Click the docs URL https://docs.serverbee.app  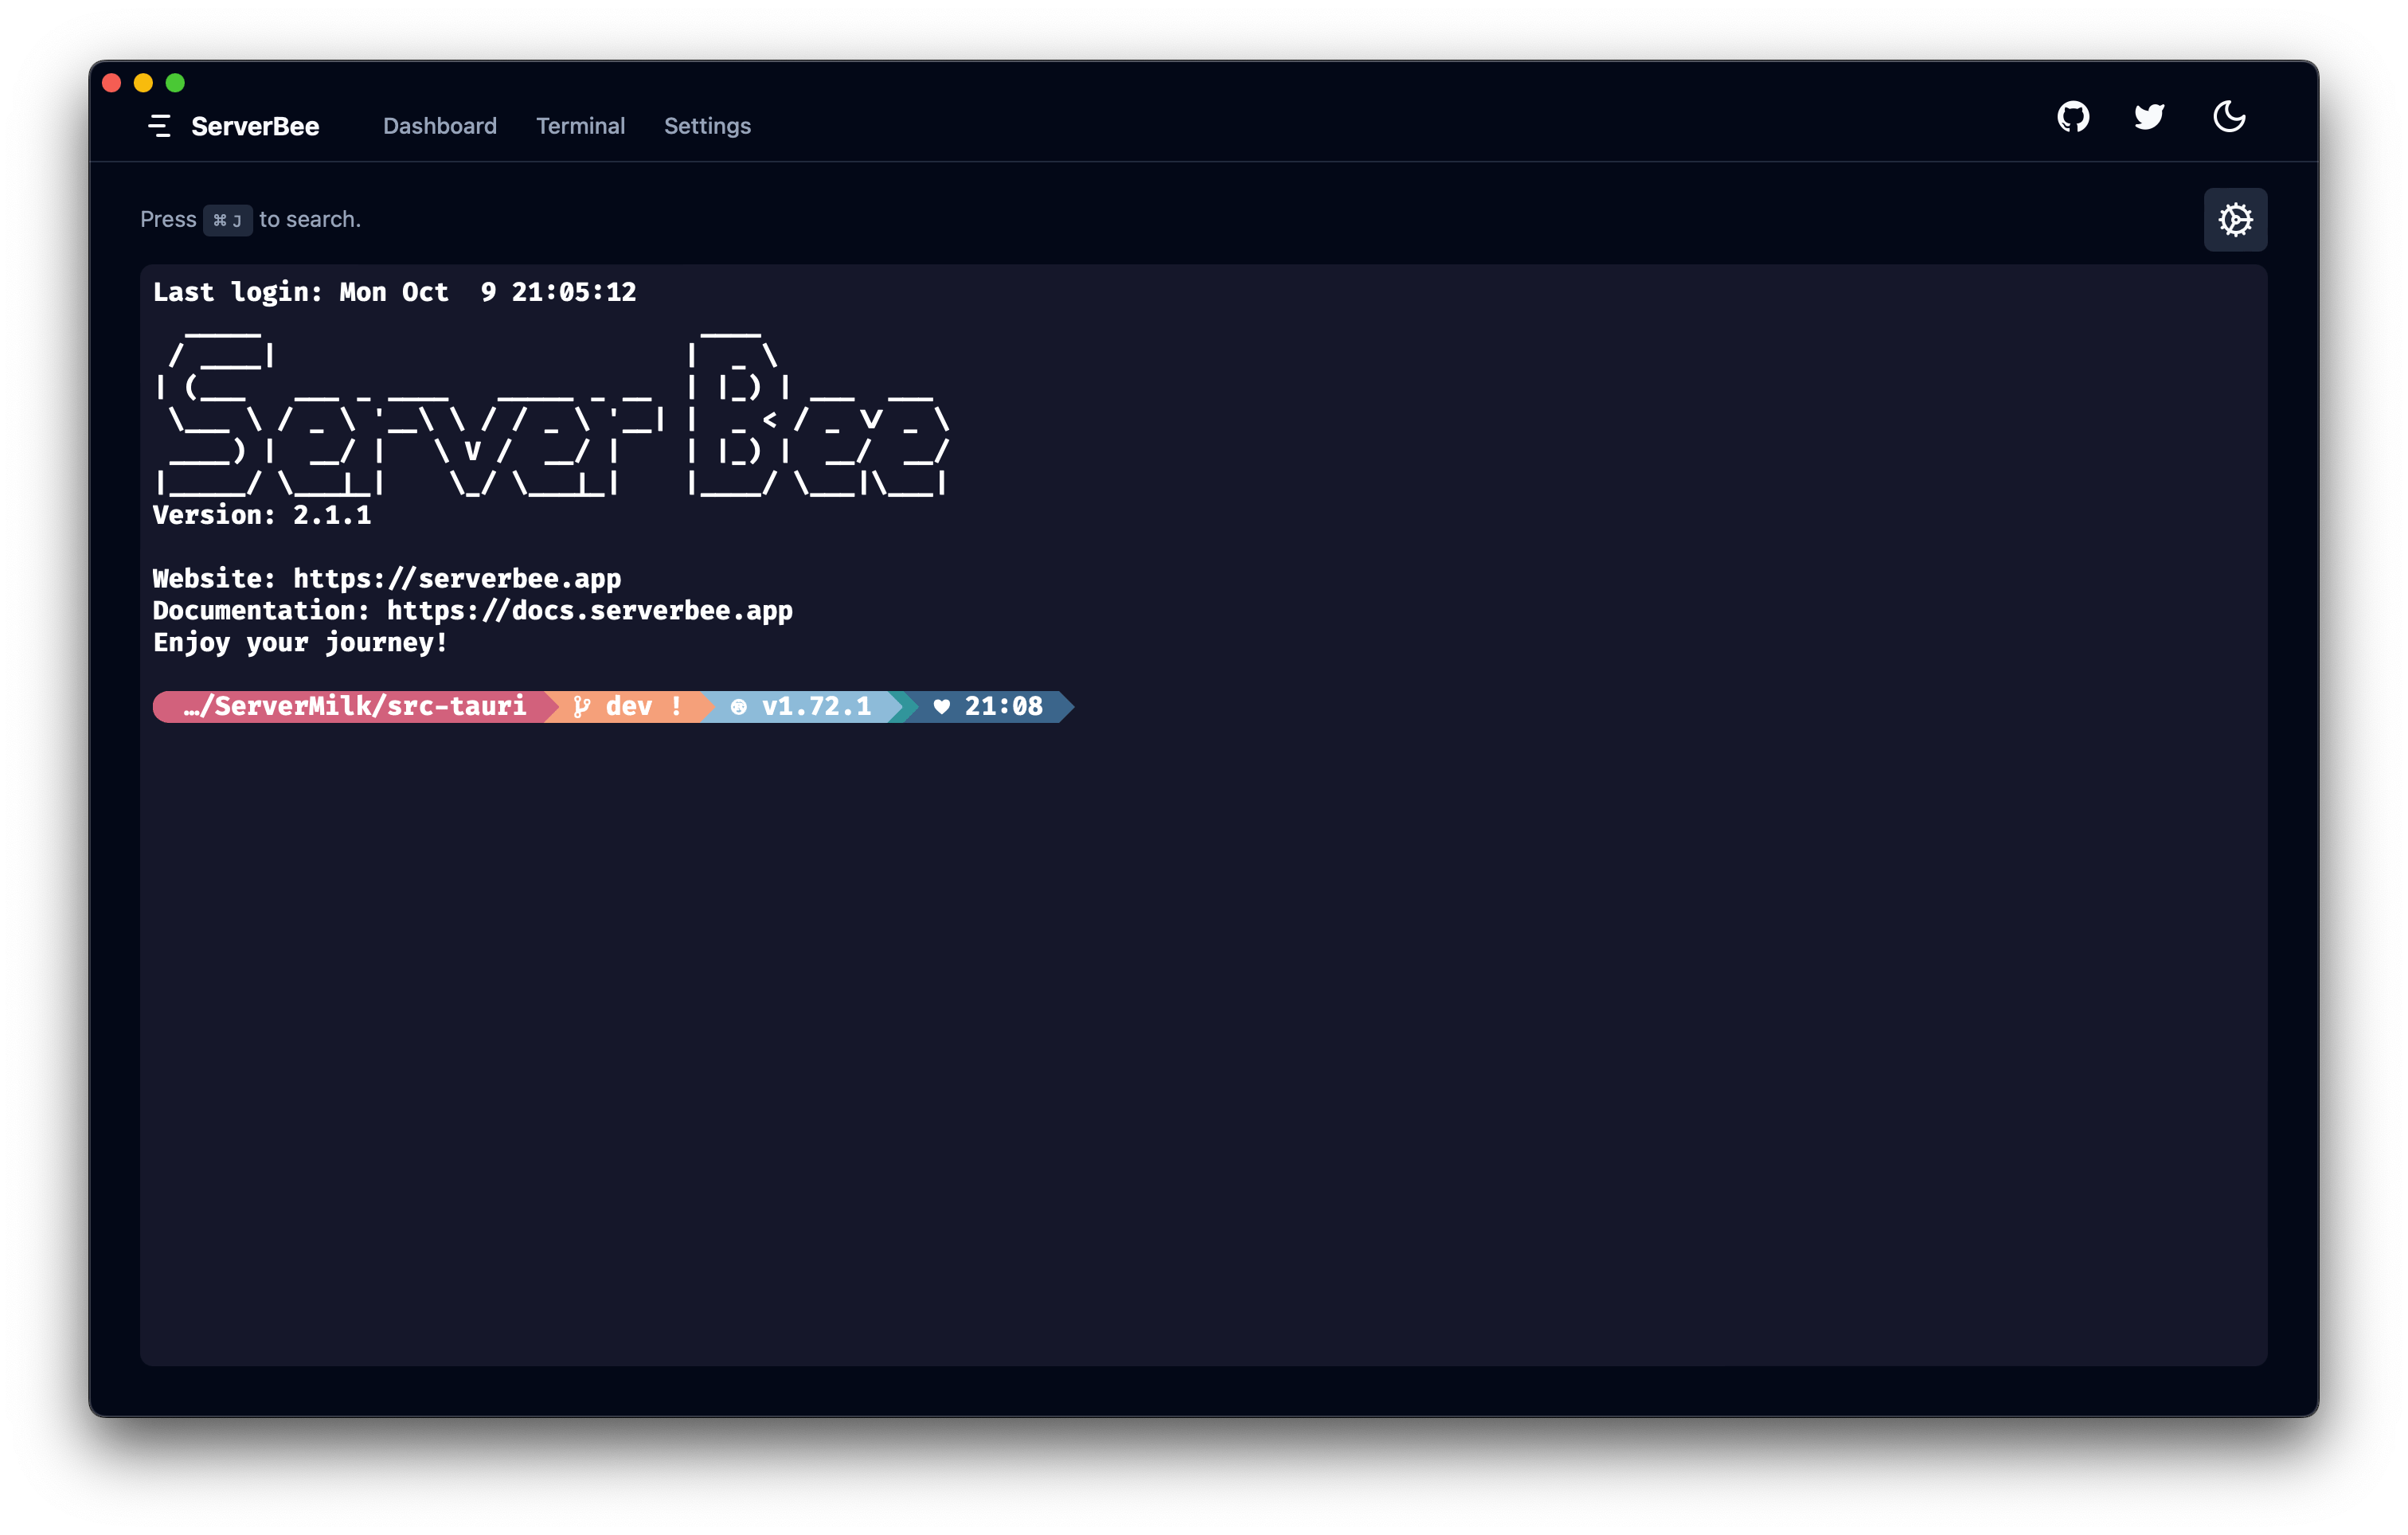(x=590, y=611)
